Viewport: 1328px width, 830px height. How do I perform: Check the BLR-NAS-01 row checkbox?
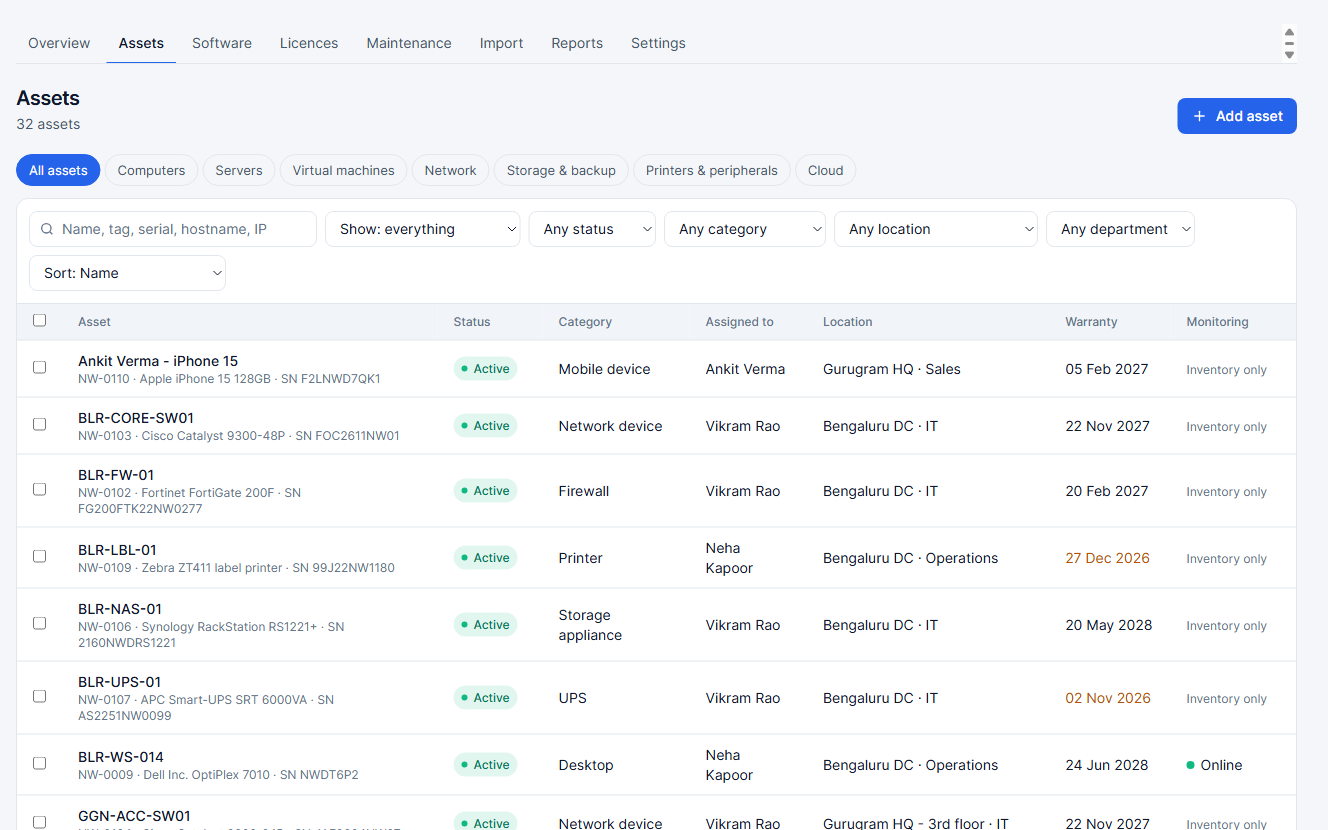click(x=40, y=624)
